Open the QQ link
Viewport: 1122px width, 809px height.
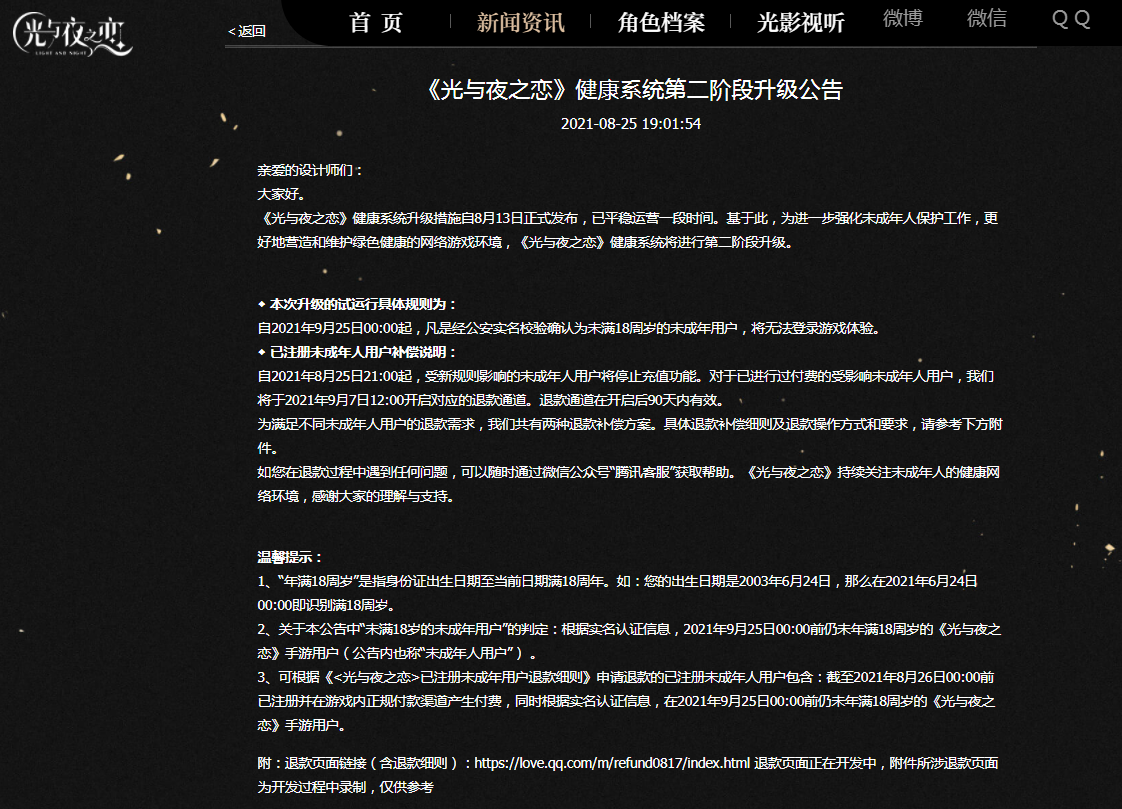coord(1071,19)
